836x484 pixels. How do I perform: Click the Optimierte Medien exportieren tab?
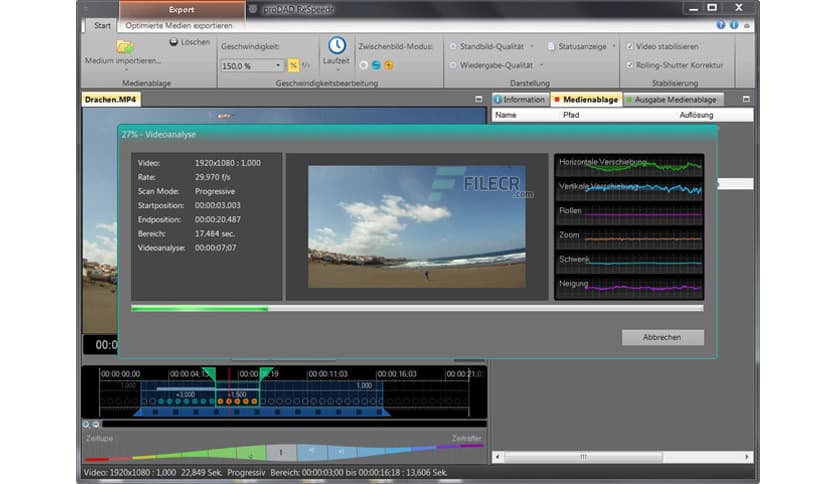pos(180,25)
